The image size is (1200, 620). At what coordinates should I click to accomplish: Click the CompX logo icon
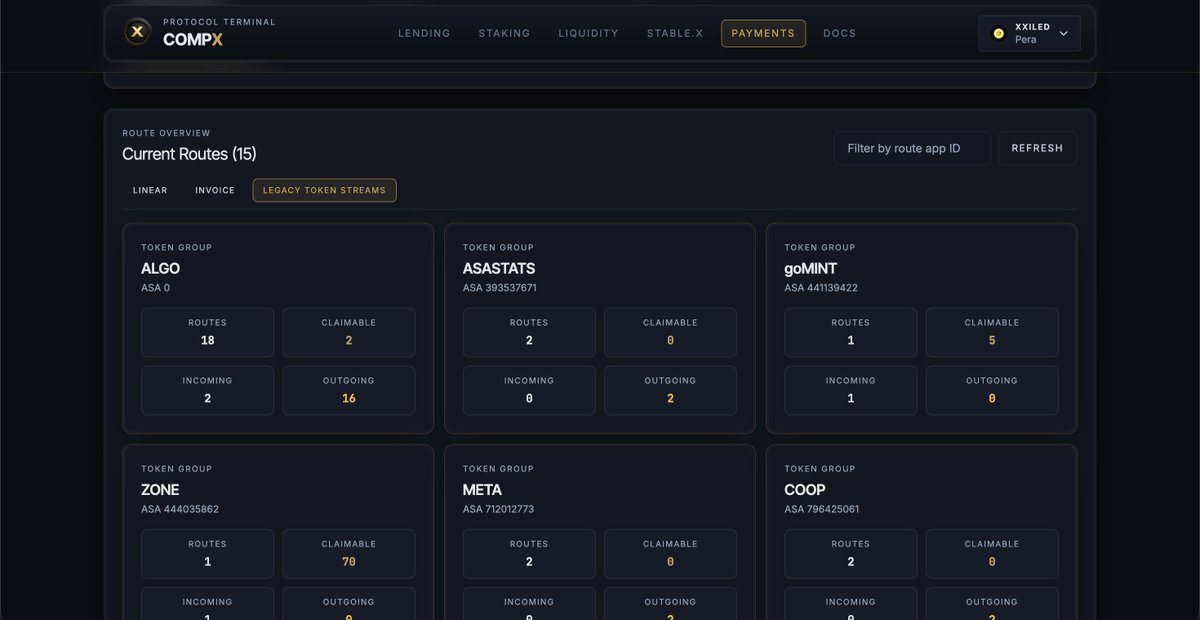click(x=138, y=33)
